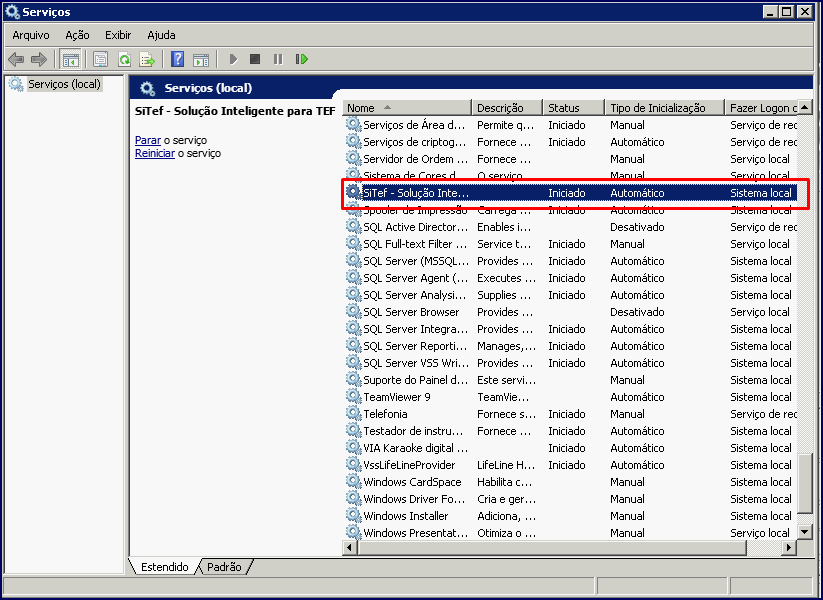This screenshot has height=600, width=823.
Task: Select Serviços (local) in the console tree
Action: click(64, 84)
